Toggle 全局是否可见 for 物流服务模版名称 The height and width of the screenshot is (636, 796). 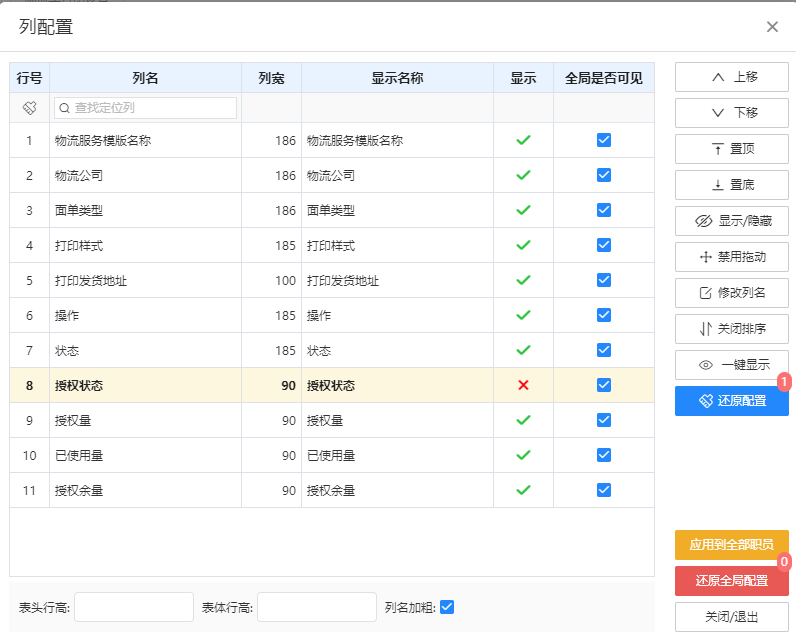point(604,140)
